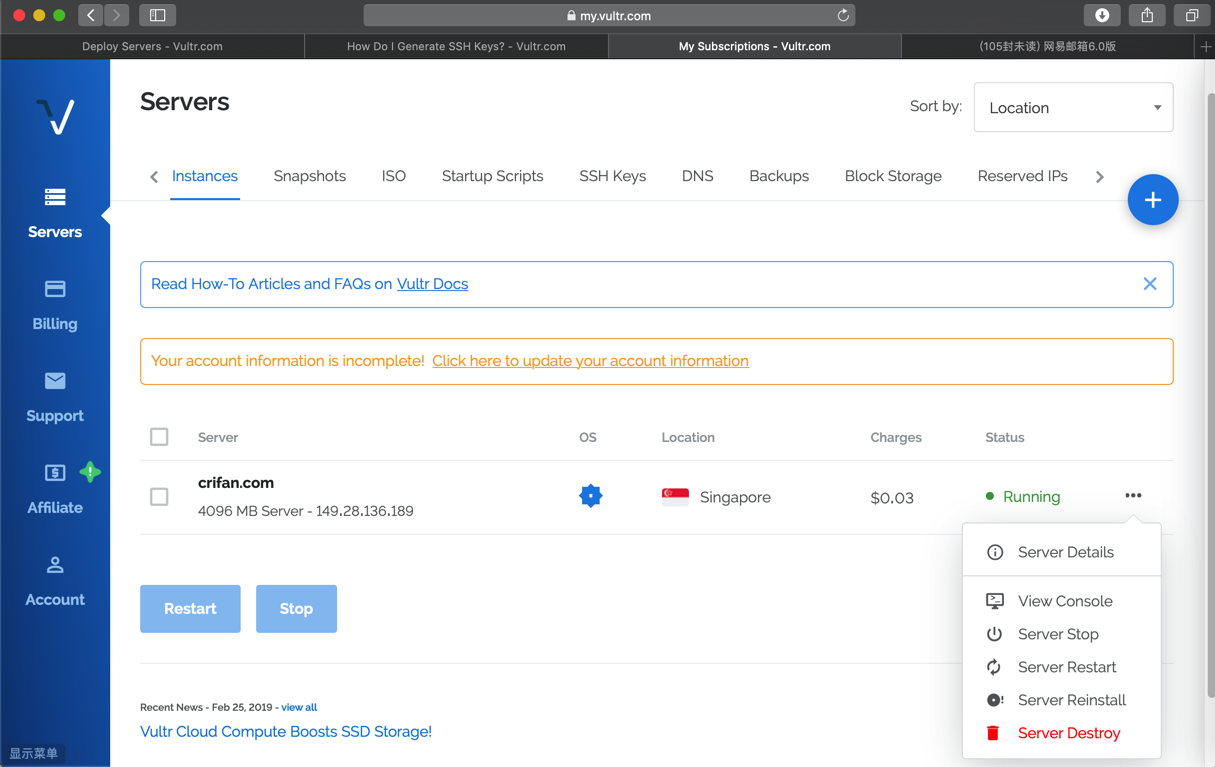Image resolution: width=1215 pixels, height=767 pixels.
Task: Open the crifan.com server name
Action: [236, 482]
